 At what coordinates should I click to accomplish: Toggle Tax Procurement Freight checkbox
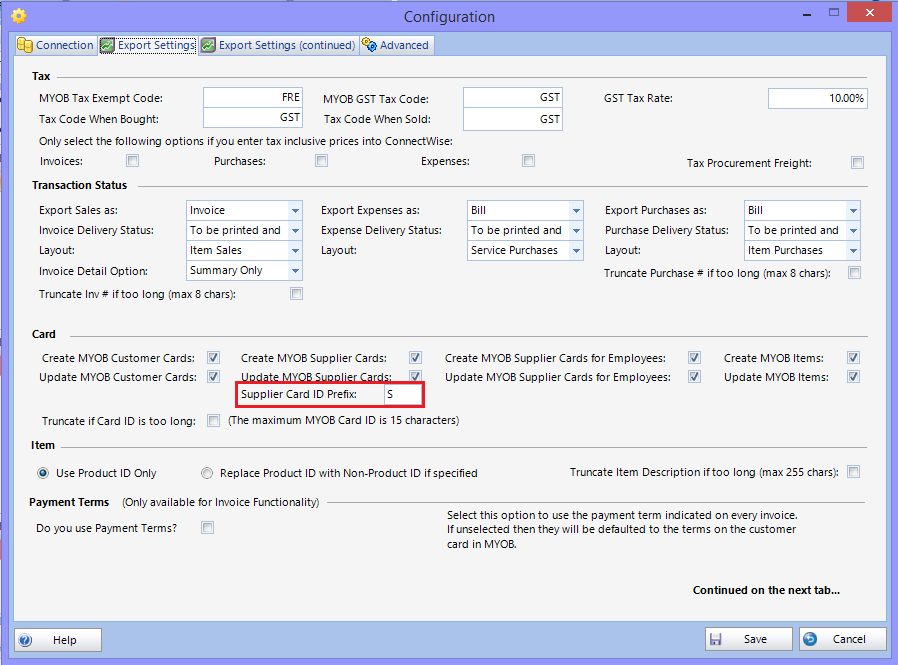(x=857, y=163)
